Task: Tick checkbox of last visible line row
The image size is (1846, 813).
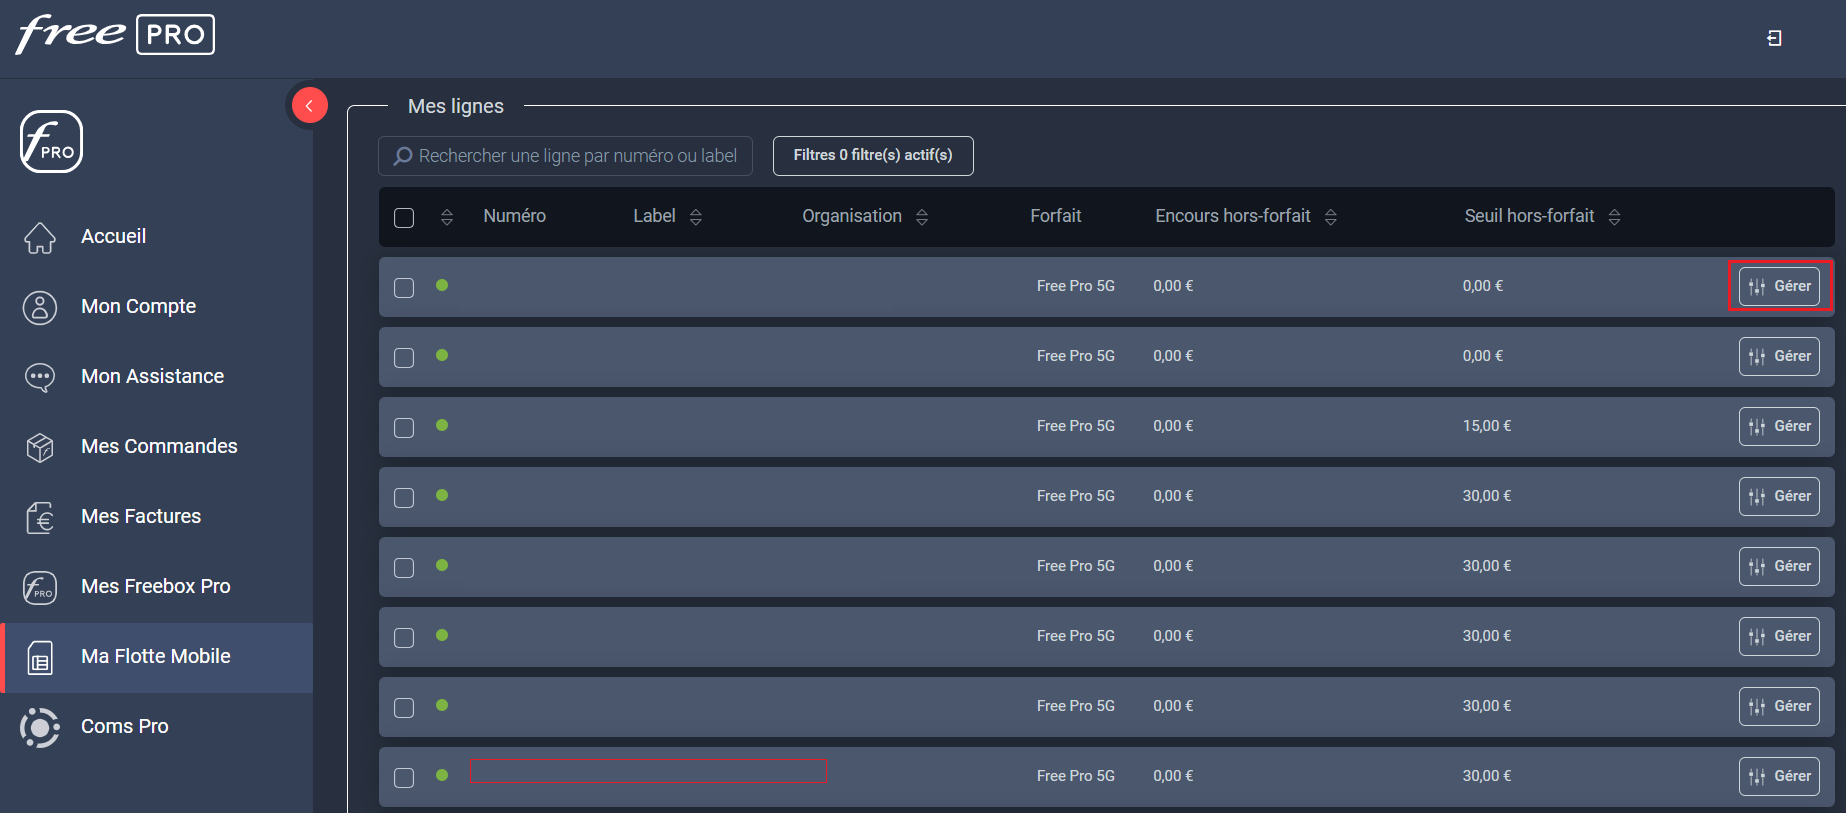Action: [x=404, y=778]
